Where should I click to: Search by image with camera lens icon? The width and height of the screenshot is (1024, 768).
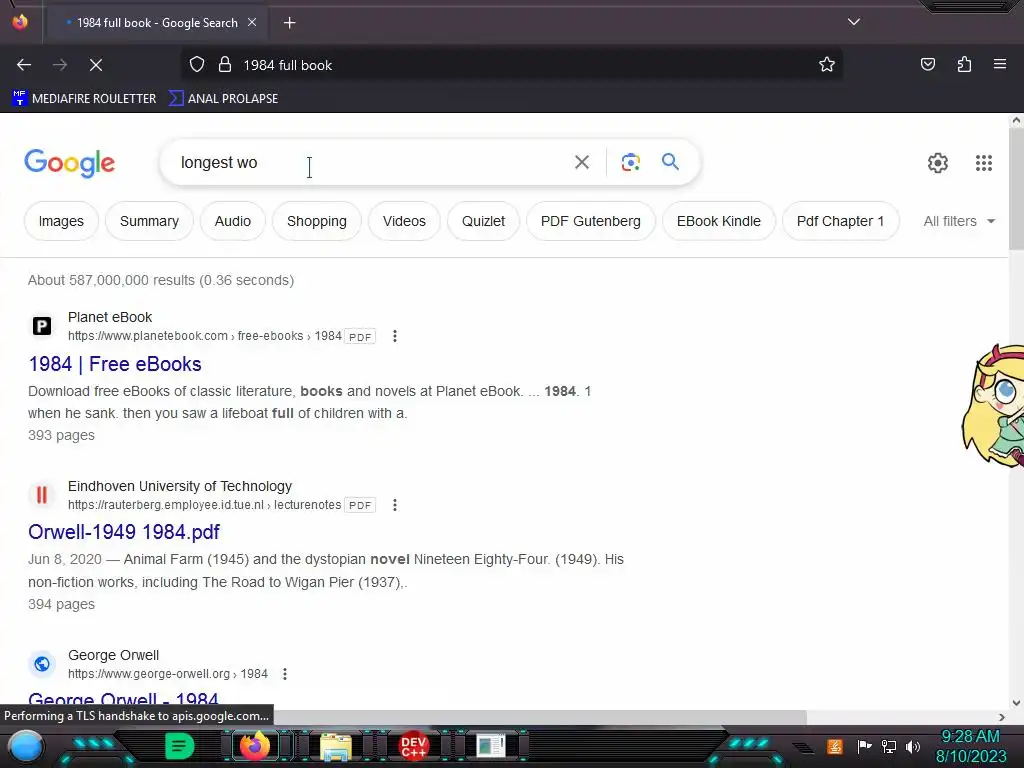point(630,162)
